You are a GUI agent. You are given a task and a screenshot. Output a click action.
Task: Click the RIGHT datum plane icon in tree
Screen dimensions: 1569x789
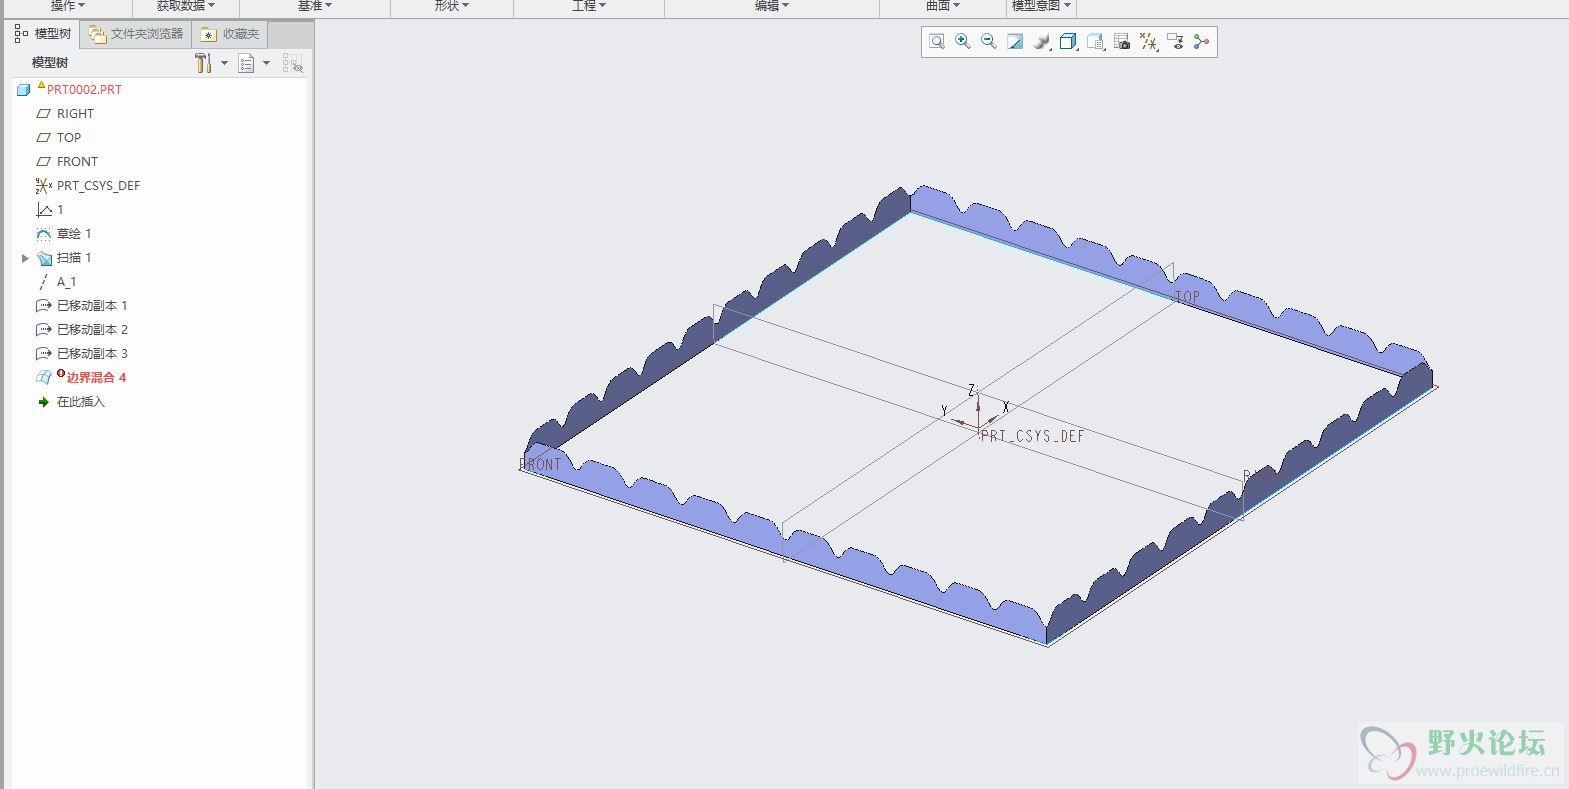click(x=43, y=113)
